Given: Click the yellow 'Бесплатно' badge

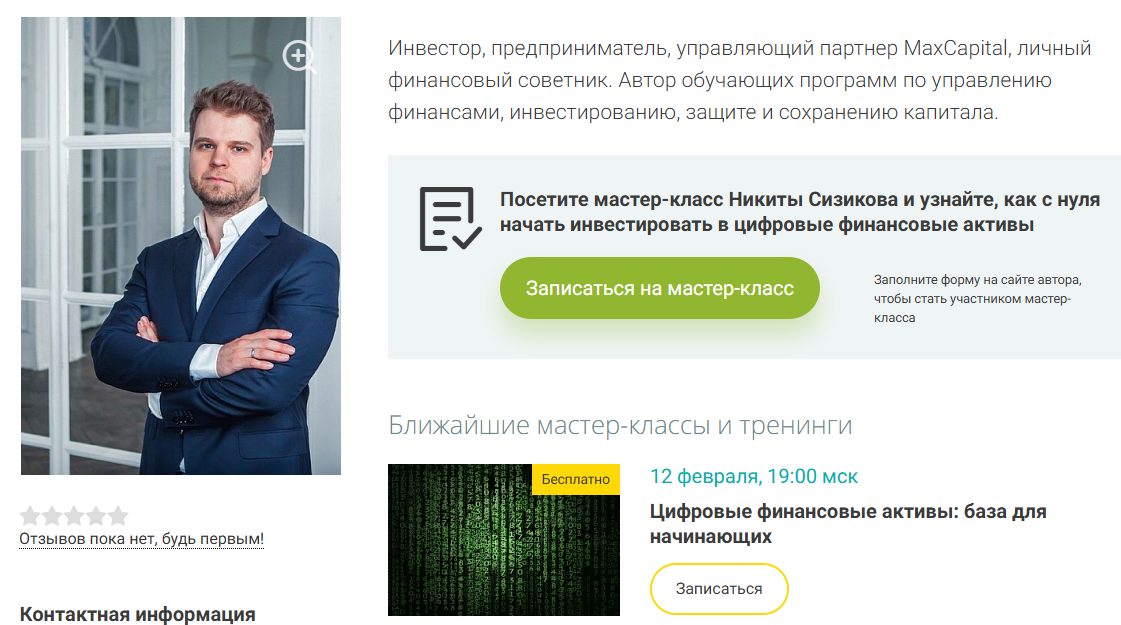Looking at the screenshot, I should pyautogui.click(x=576, y=479).
